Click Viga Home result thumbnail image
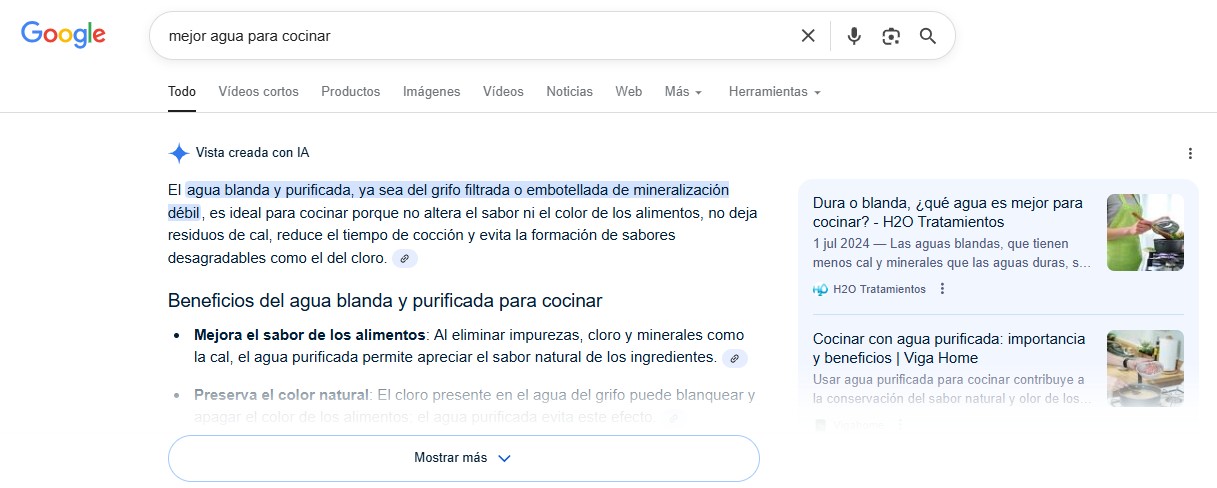1217x488 pixels. point(1145,368)
